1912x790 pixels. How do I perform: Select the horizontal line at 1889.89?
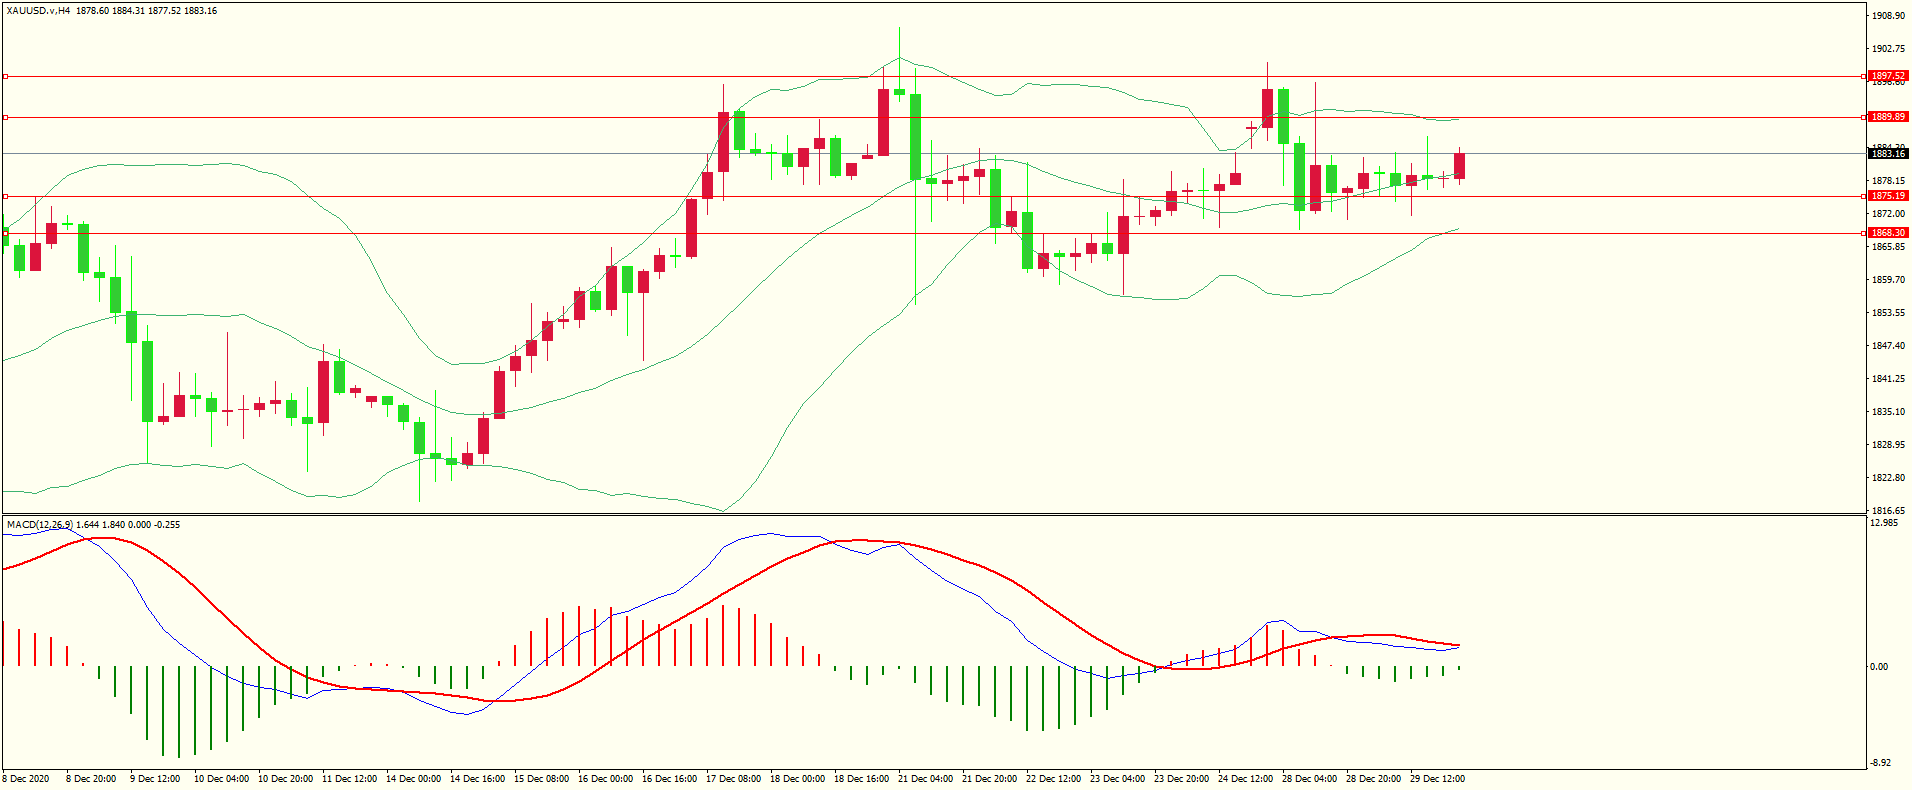coord(935,118)
